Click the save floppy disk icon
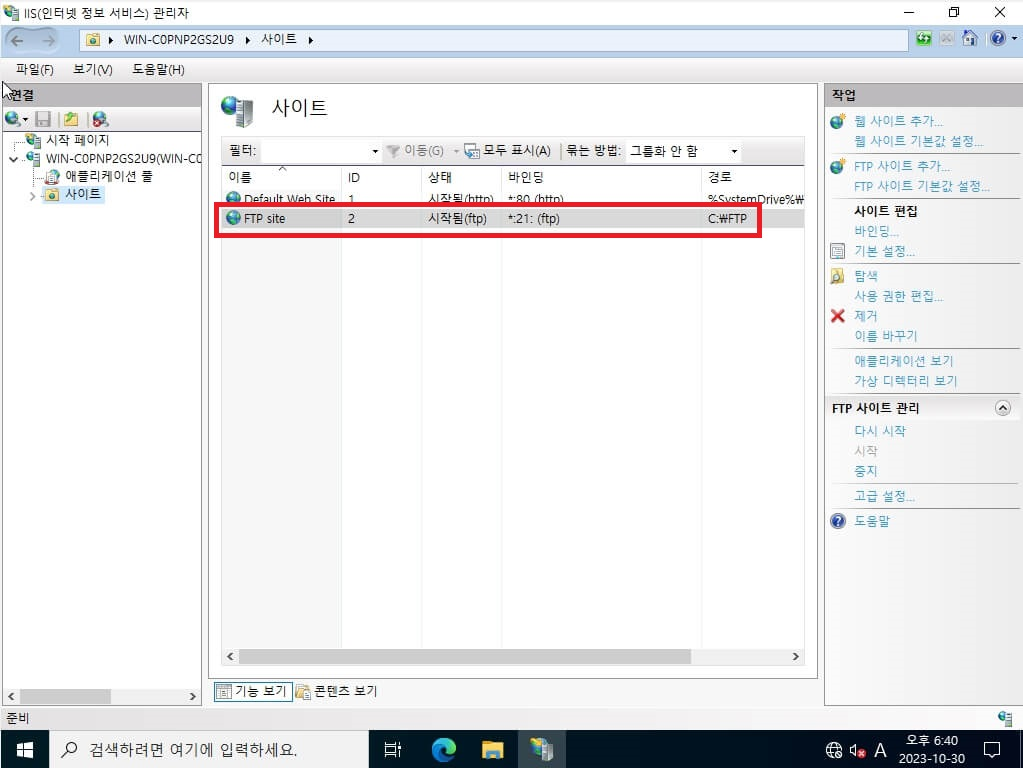 43,119
